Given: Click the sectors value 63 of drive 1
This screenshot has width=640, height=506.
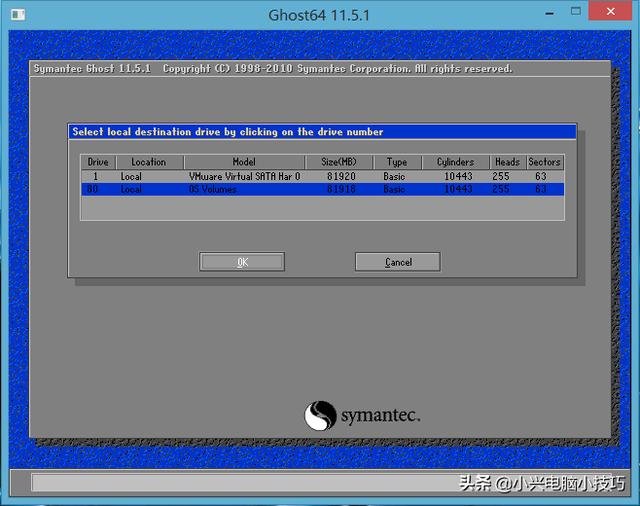Looking at the screenshot, I should (541, 176).
